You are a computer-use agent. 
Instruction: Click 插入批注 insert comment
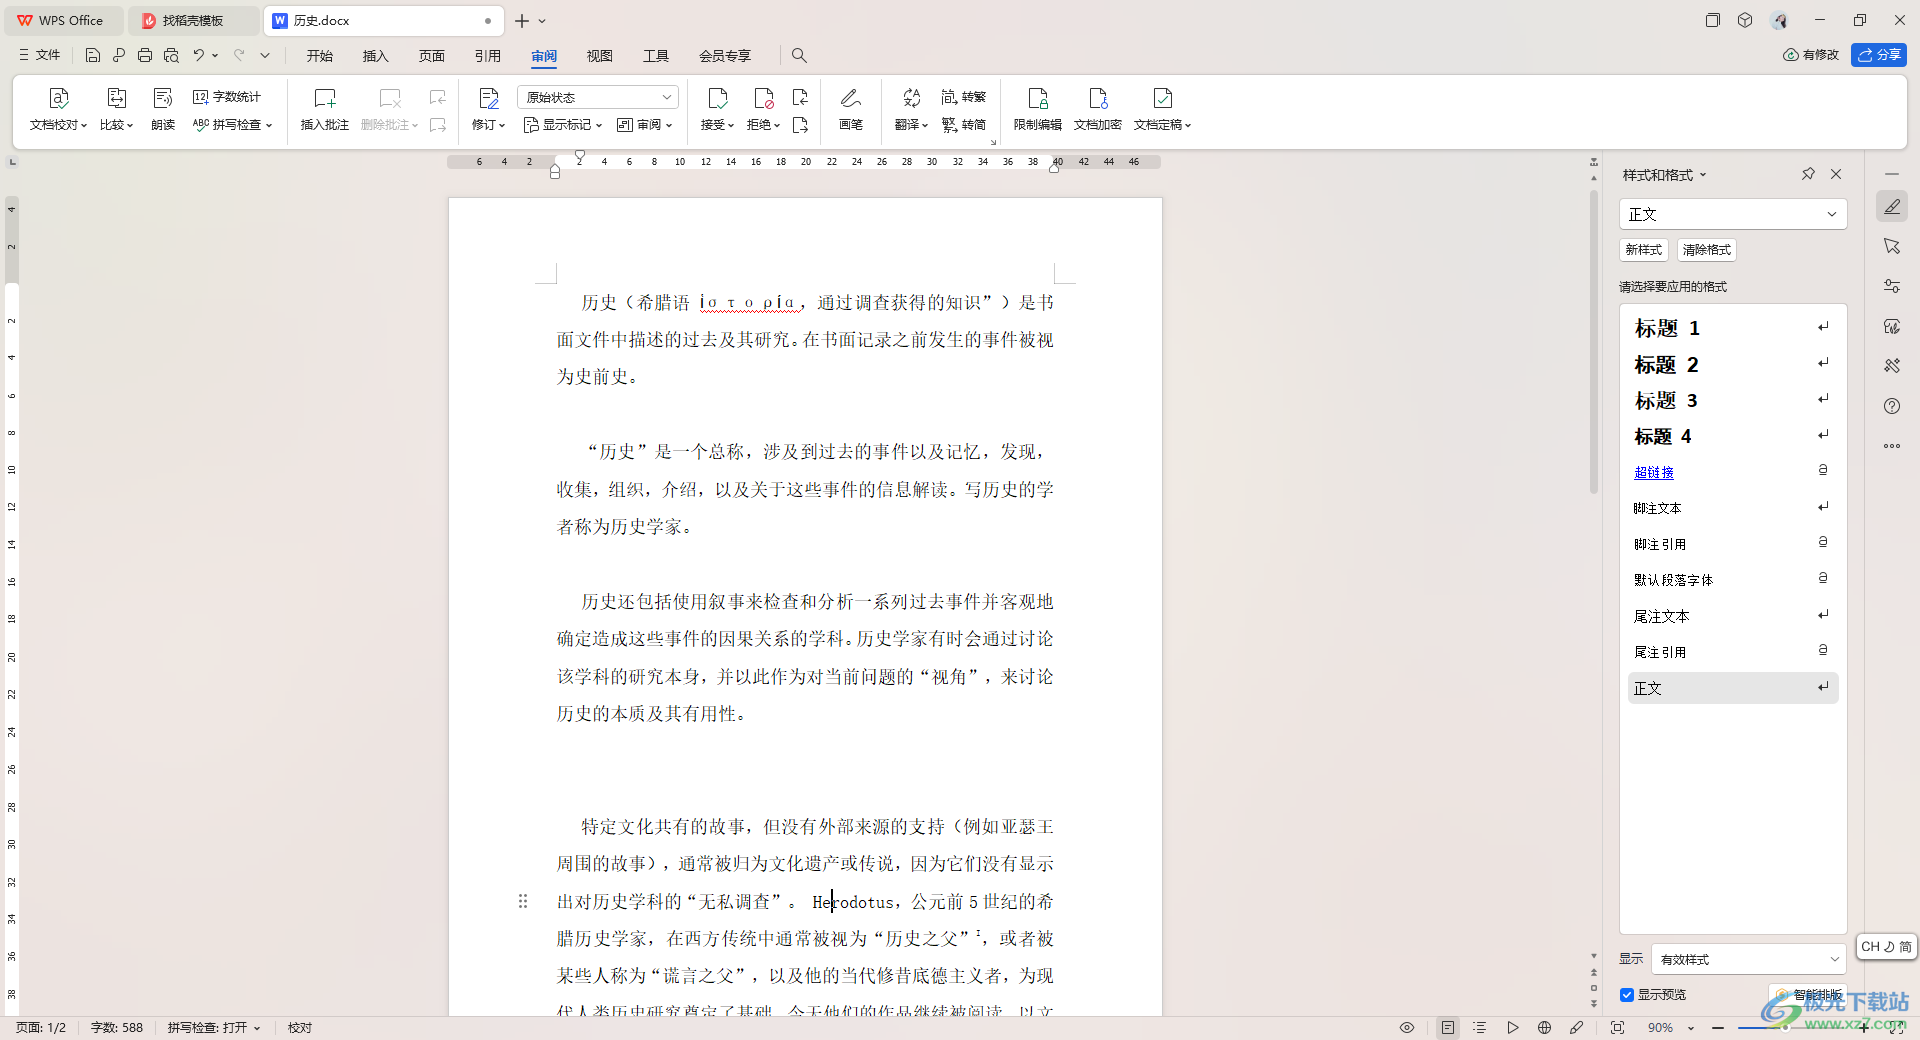[325, 110]
